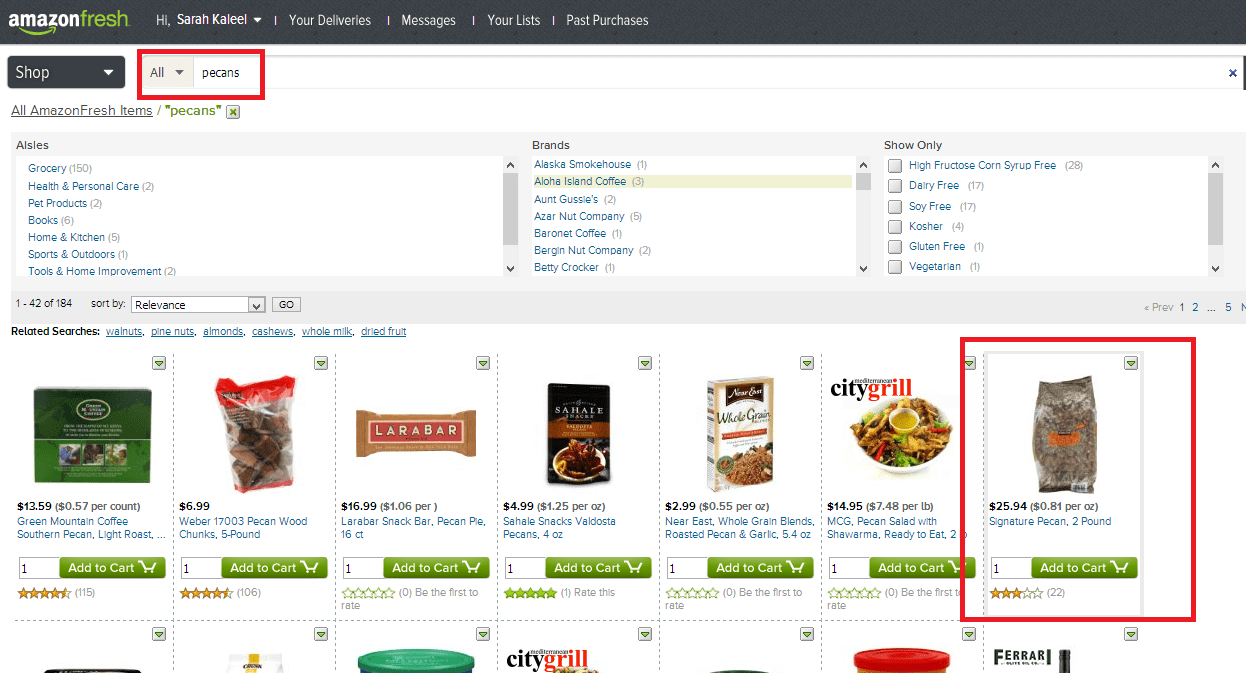Check the Kosher filter
Image resolution: width=1246 pixels, height=673 pixels.
click(895, 227)
